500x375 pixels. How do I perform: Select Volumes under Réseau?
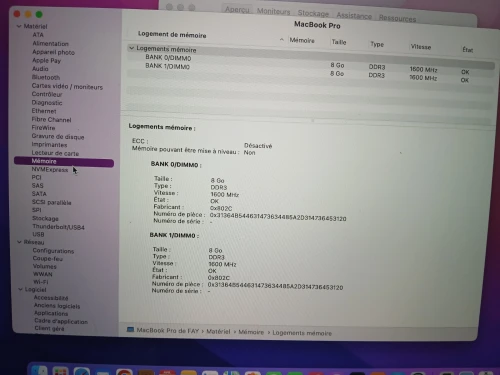click(x=45, y=266)
